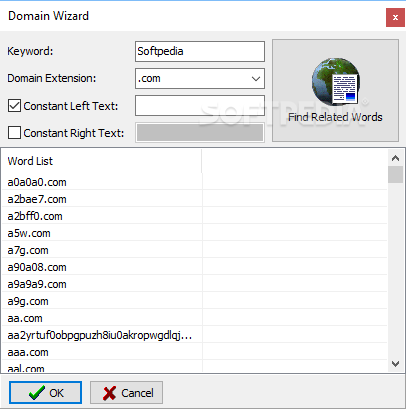Click the red X Cancel button
This screenshot has width=406, height=409.
tap(126, 393)
